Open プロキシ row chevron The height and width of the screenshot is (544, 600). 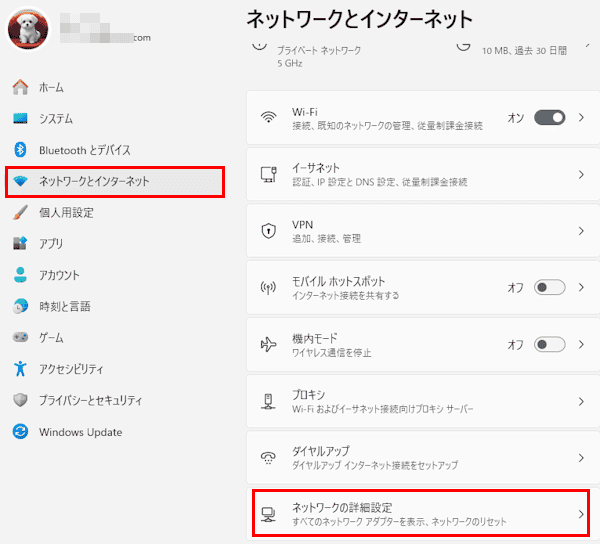581,401
